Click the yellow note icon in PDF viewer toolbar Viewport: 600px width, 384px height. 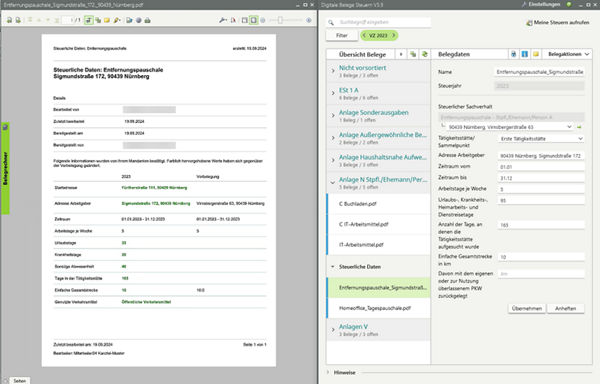[107, 20]
